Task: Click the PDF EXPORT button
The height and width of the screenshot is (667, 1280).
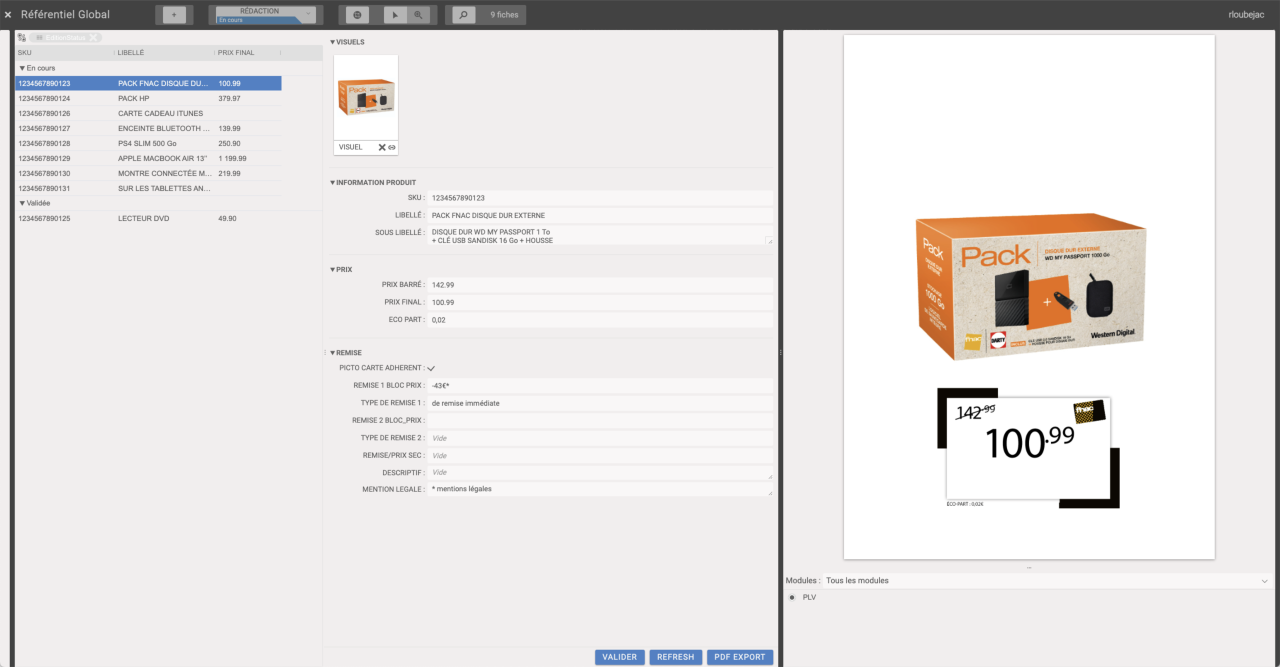Action: pos(739,657)
